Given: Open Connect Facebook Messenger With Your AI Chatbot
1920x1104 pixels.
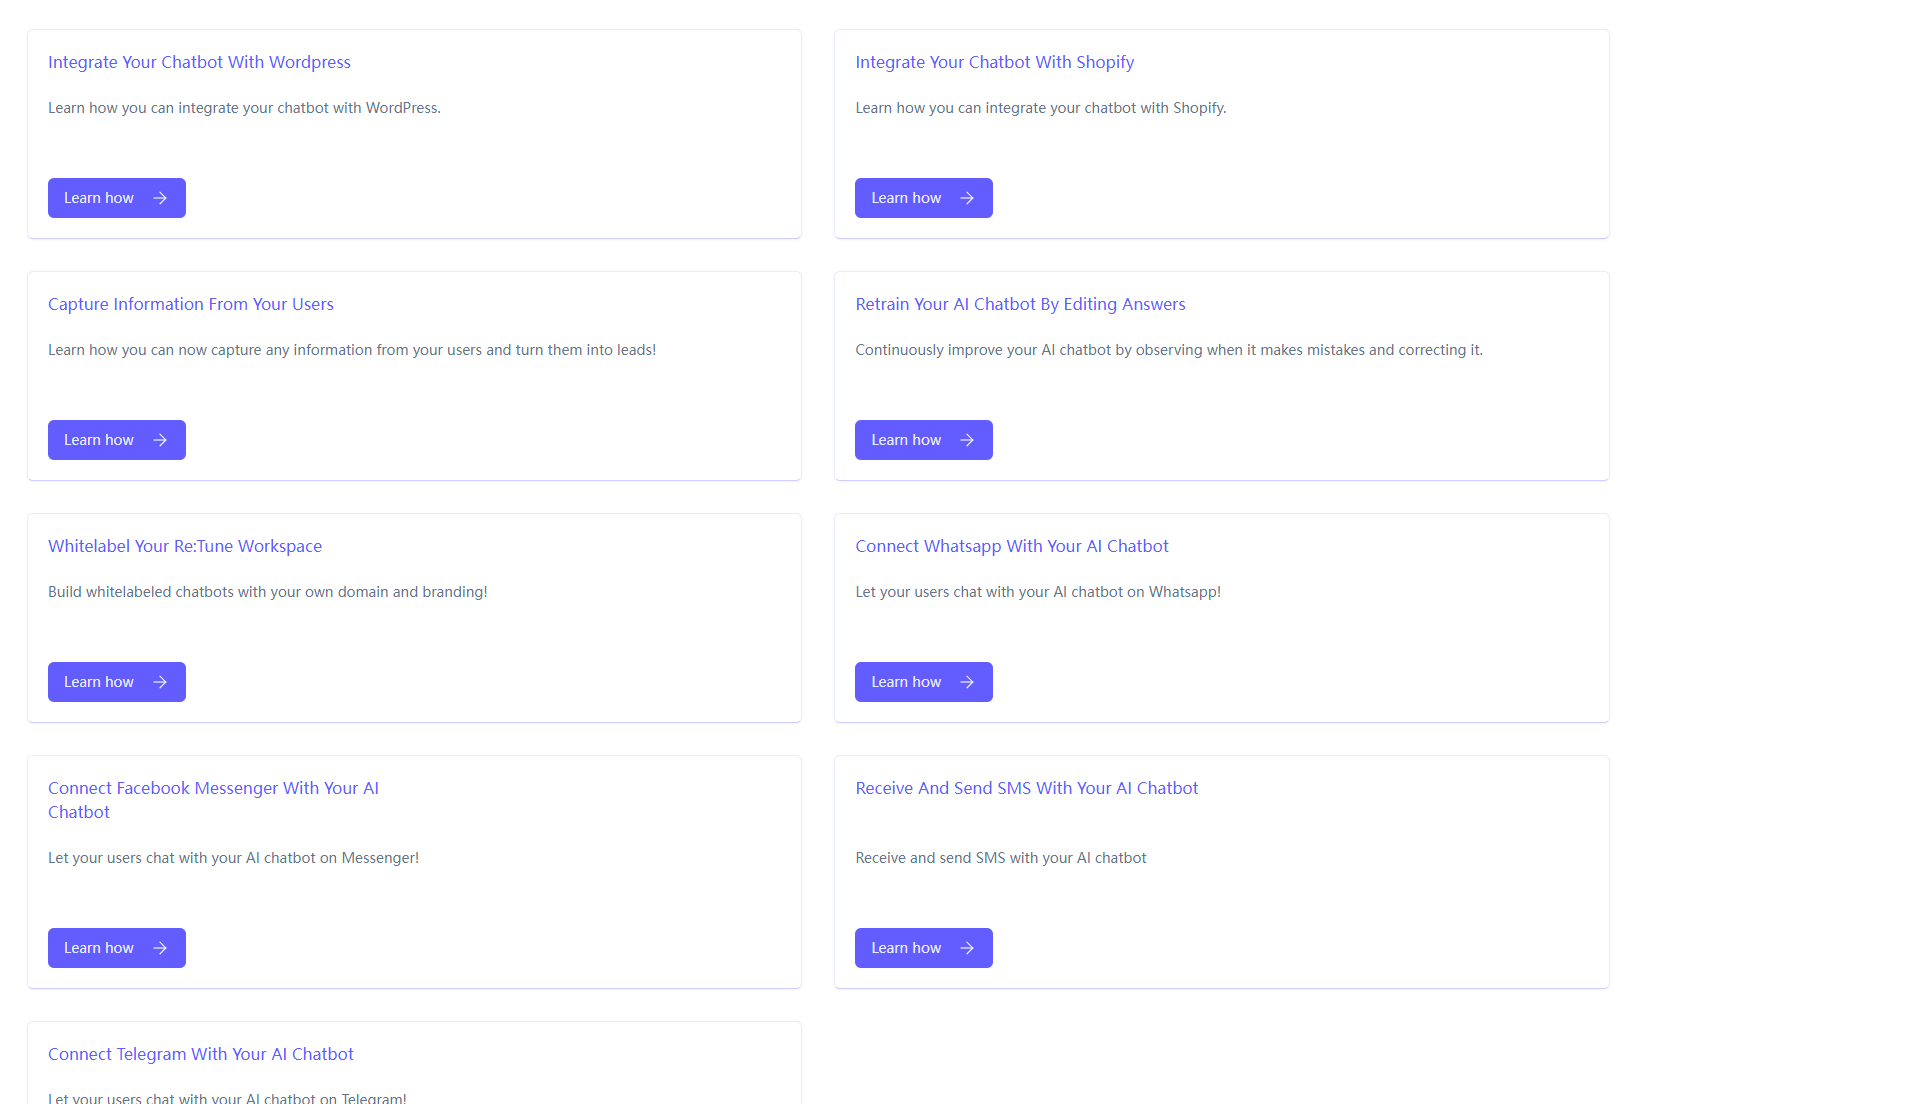Looking at the screenshot, I should (x=213, y=789).
